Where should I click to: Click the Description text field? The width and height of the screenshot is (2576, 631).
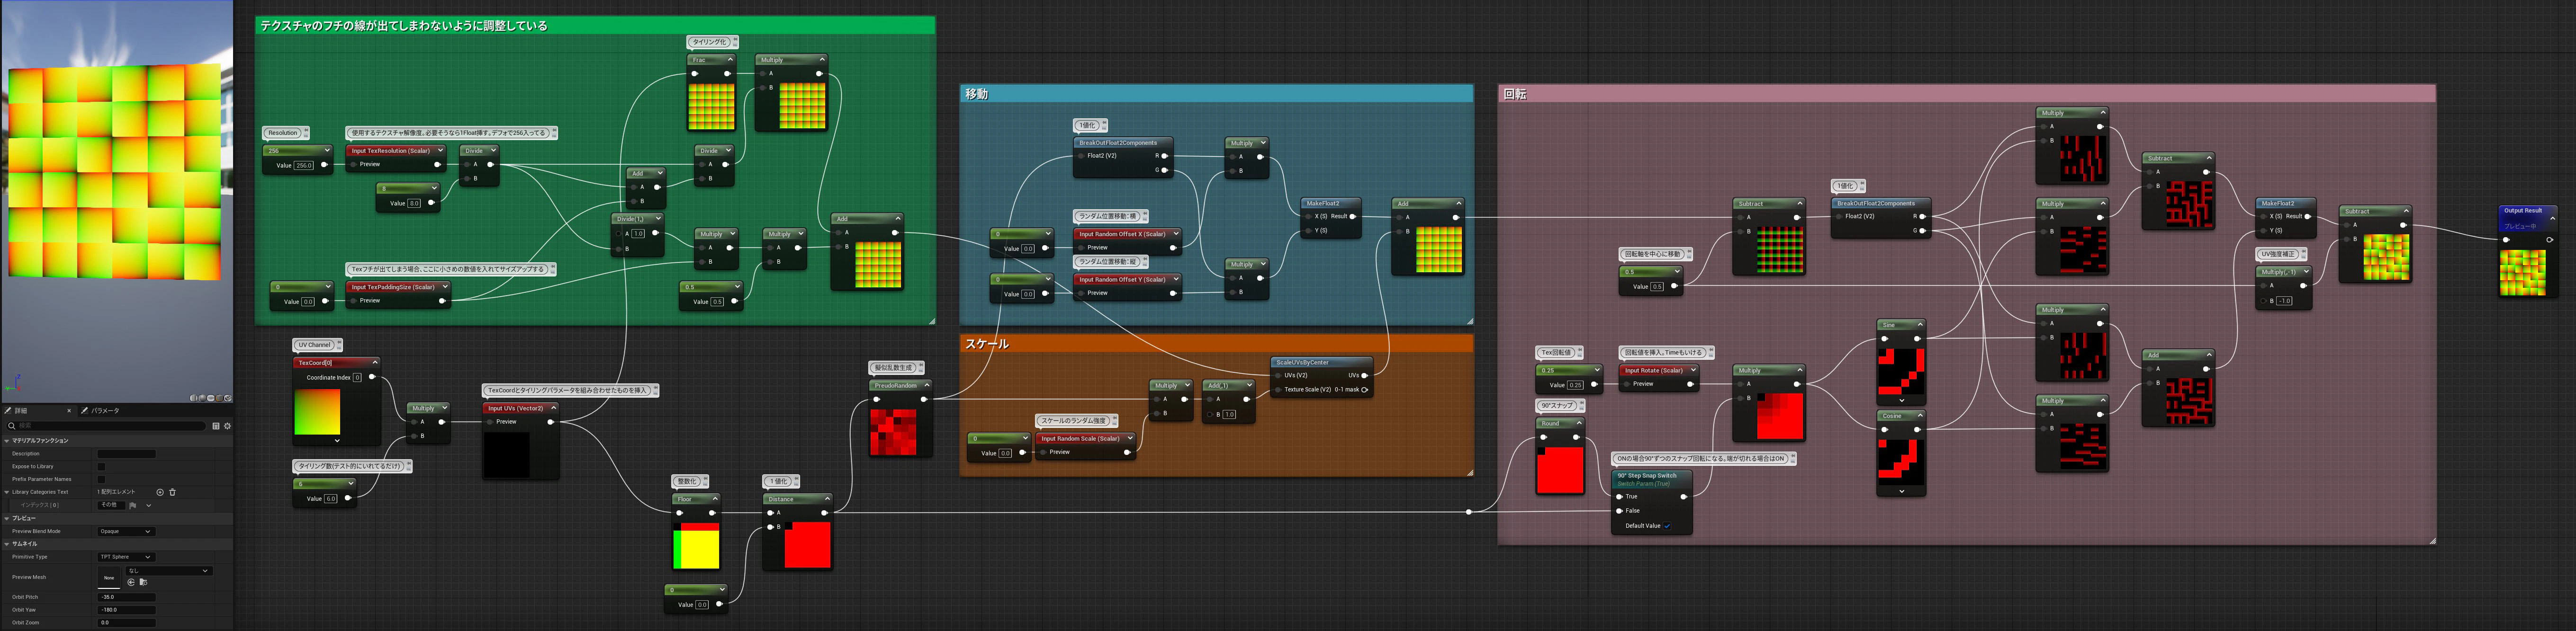coord(126,454)
